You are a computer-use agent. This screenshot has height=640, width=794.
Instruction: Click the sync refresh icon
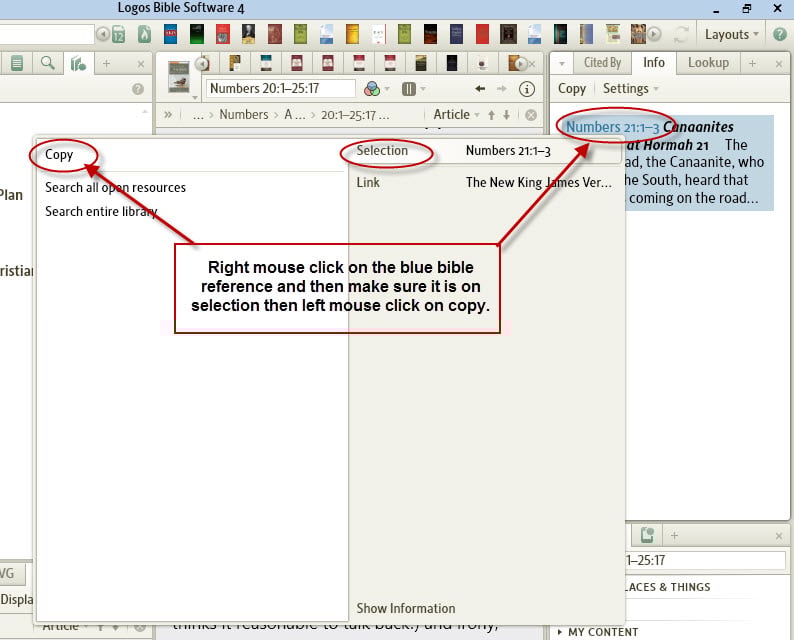point(681,34)
